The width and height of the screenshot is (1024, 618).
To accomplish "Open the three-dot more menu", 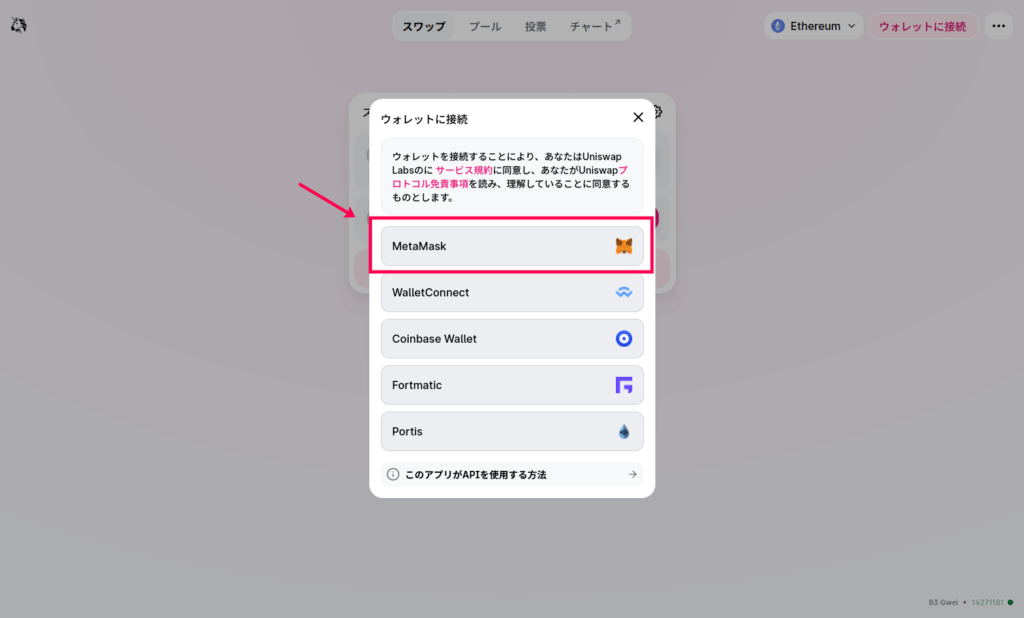I will (999, 26).
